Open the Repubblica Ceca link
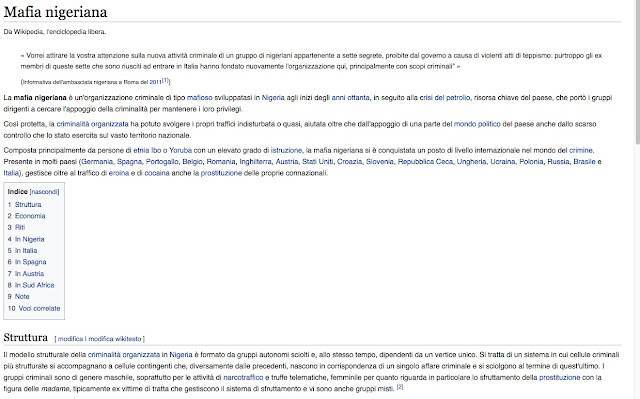The height and width of the screenshot is (399, 640). [425, 162]
